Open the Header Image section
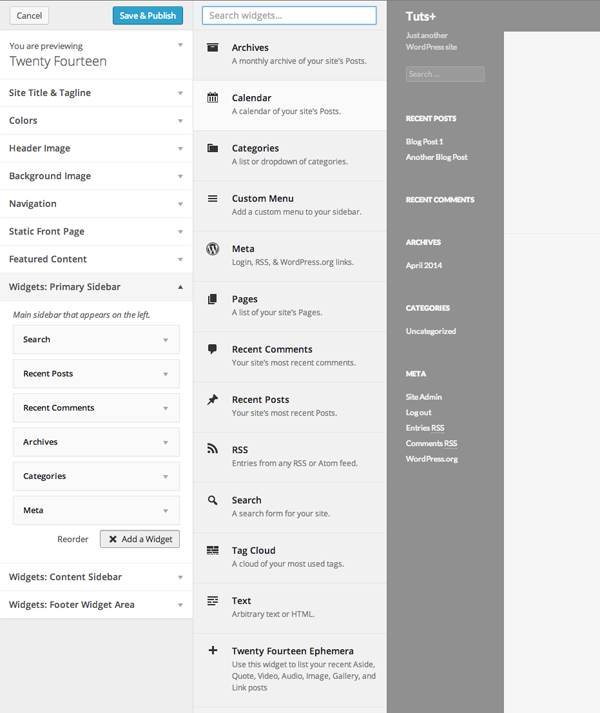The width and height of the screenshot is (600, 713). (x=96, y=148)
